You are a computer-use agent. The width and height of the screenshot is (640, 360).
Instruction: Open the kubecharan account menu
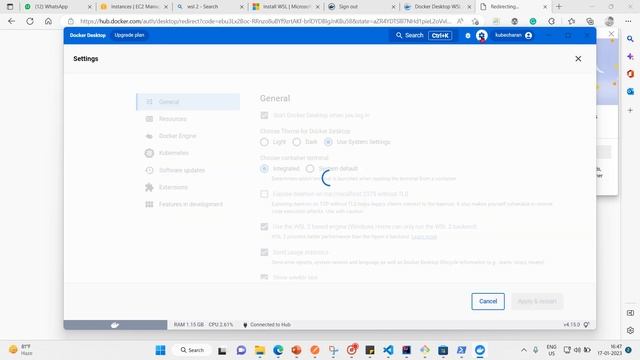[x=513, y=36]
